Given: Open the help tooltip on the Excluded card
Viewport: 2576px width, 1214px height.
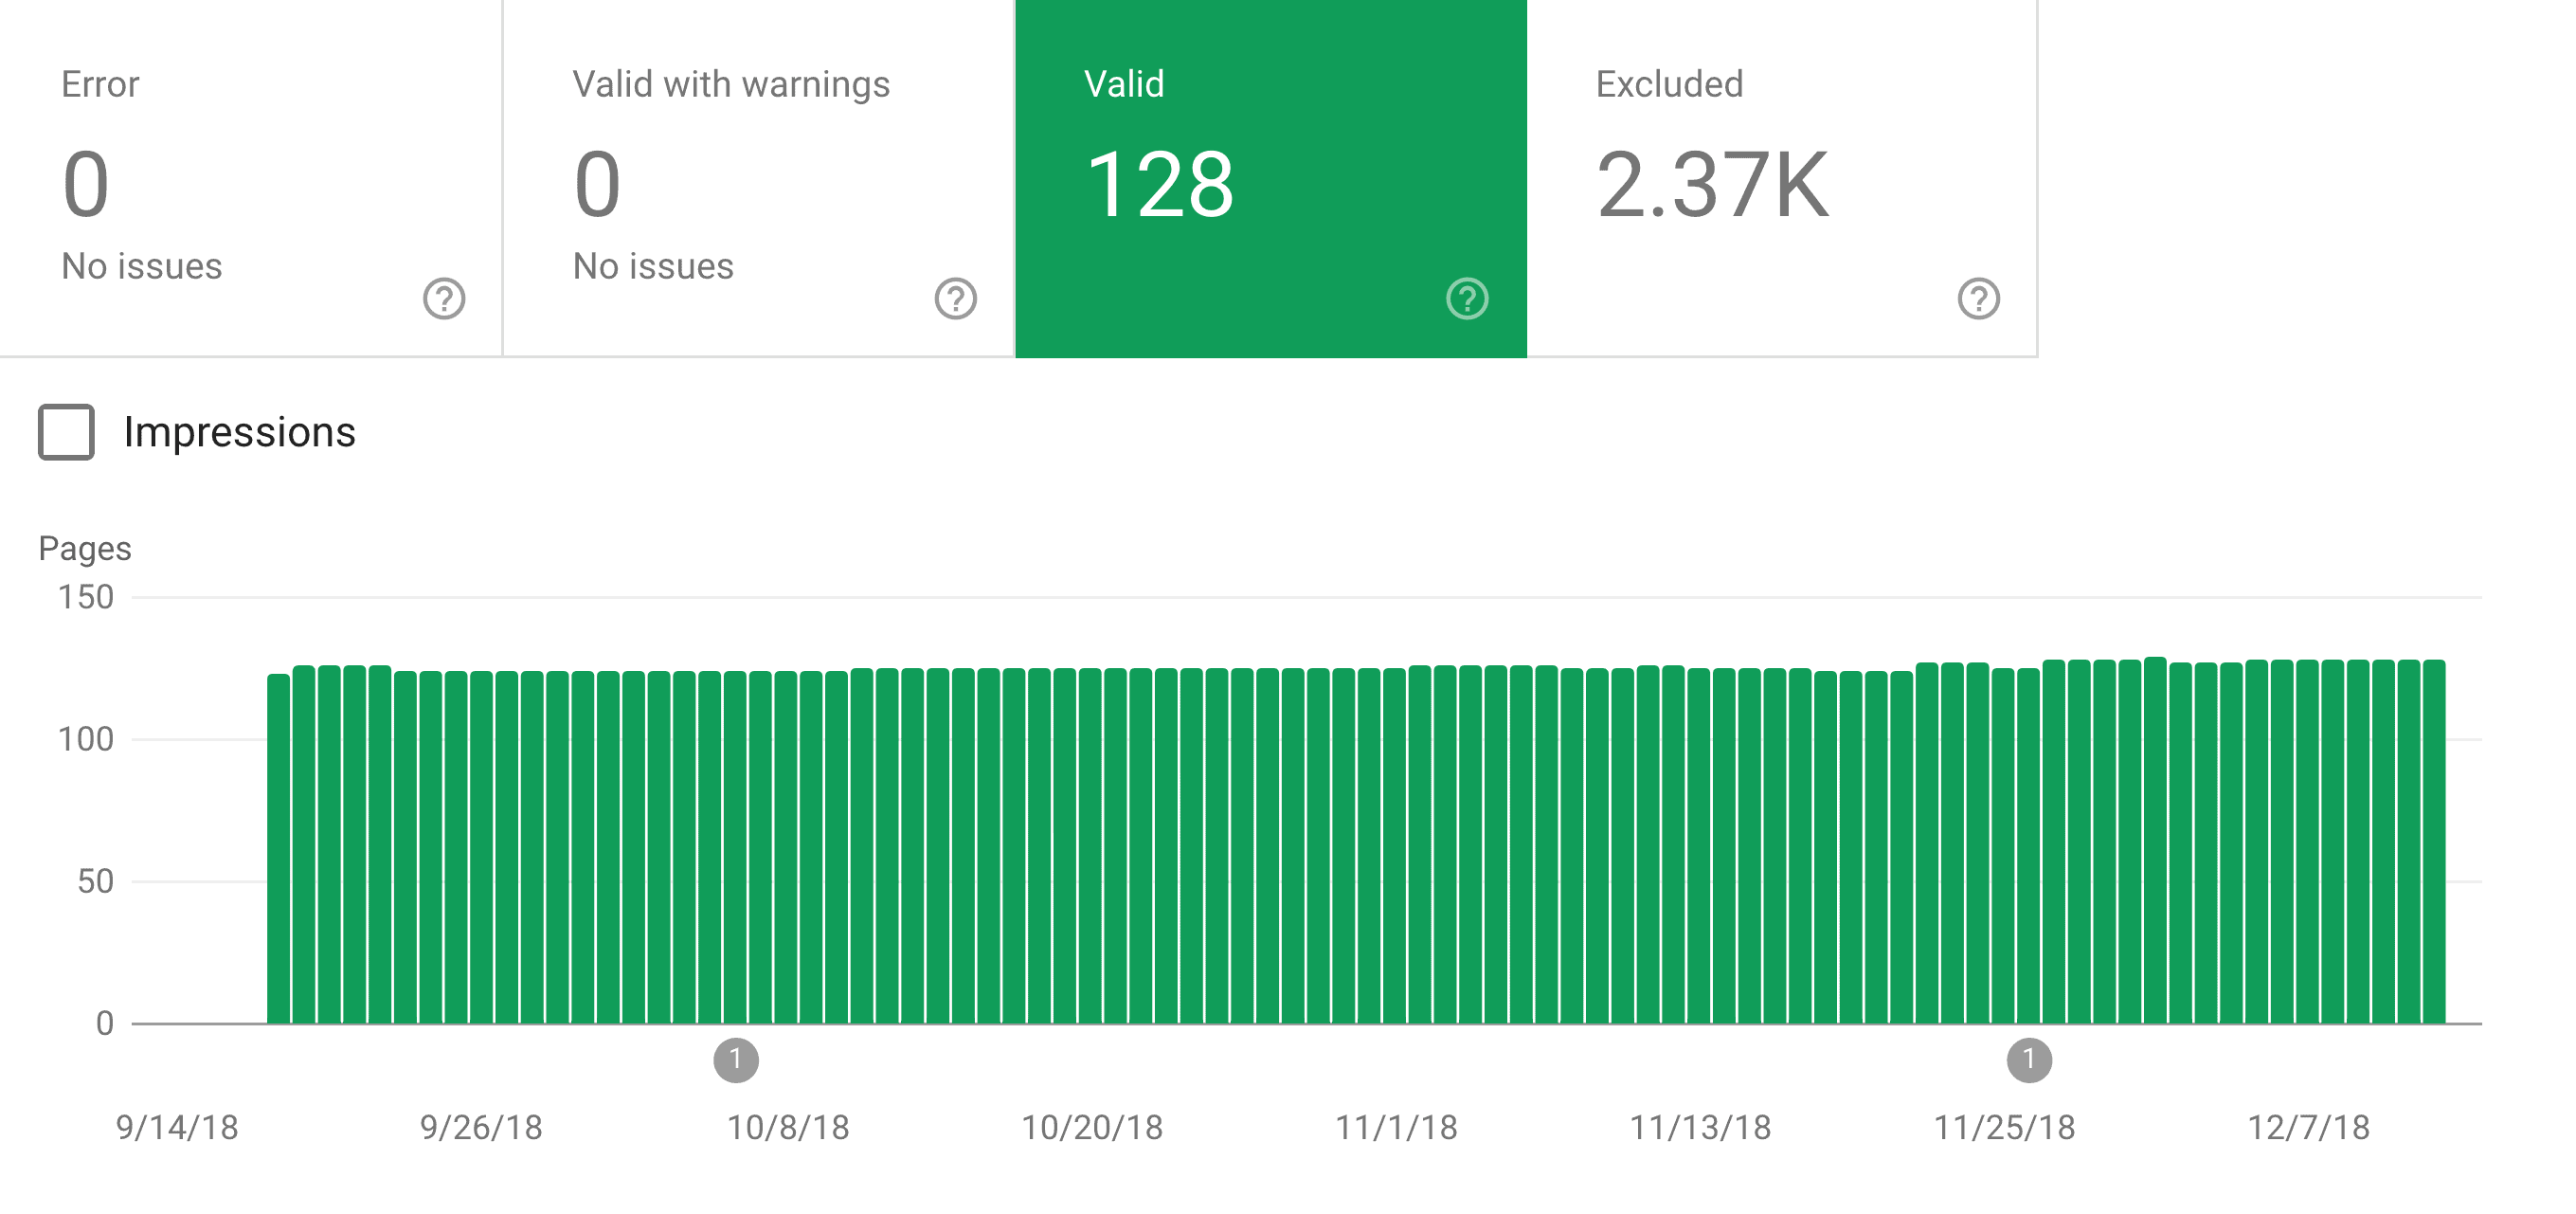Looking at the screenshot, I should [x=1977, y=298].
